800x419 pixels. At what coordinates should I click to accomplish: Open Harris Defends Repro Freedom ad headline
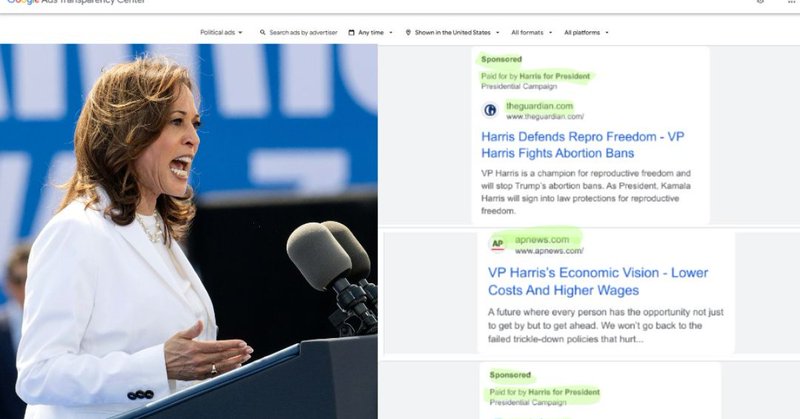tap(583, 144)
